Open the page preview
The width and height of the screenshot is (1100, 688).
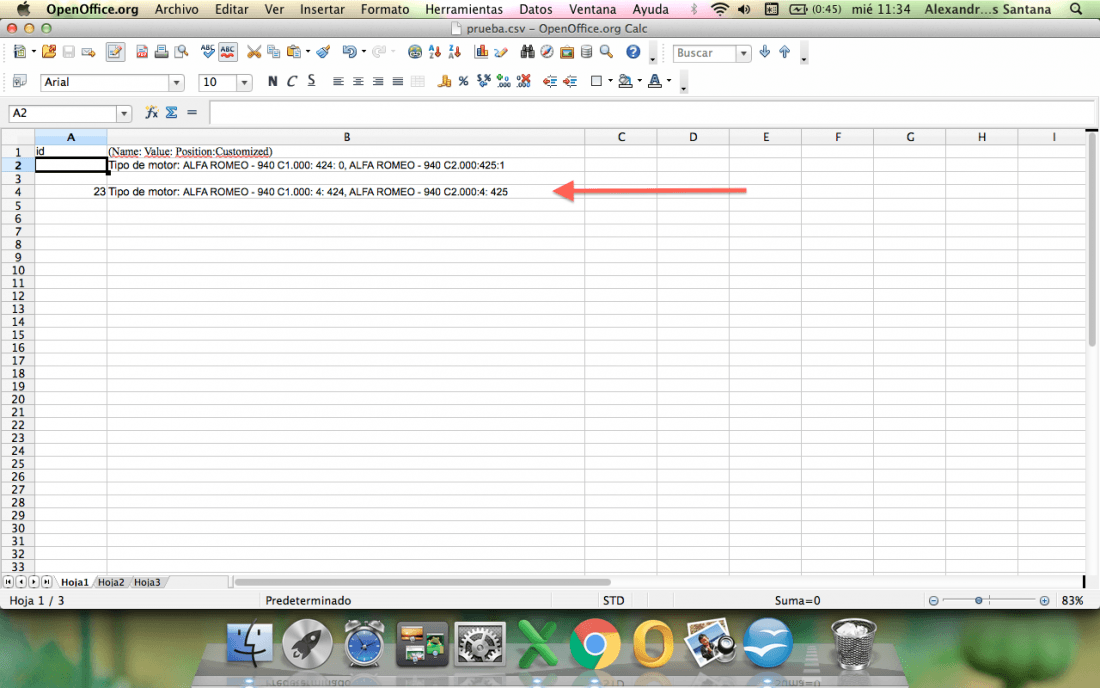182,52
